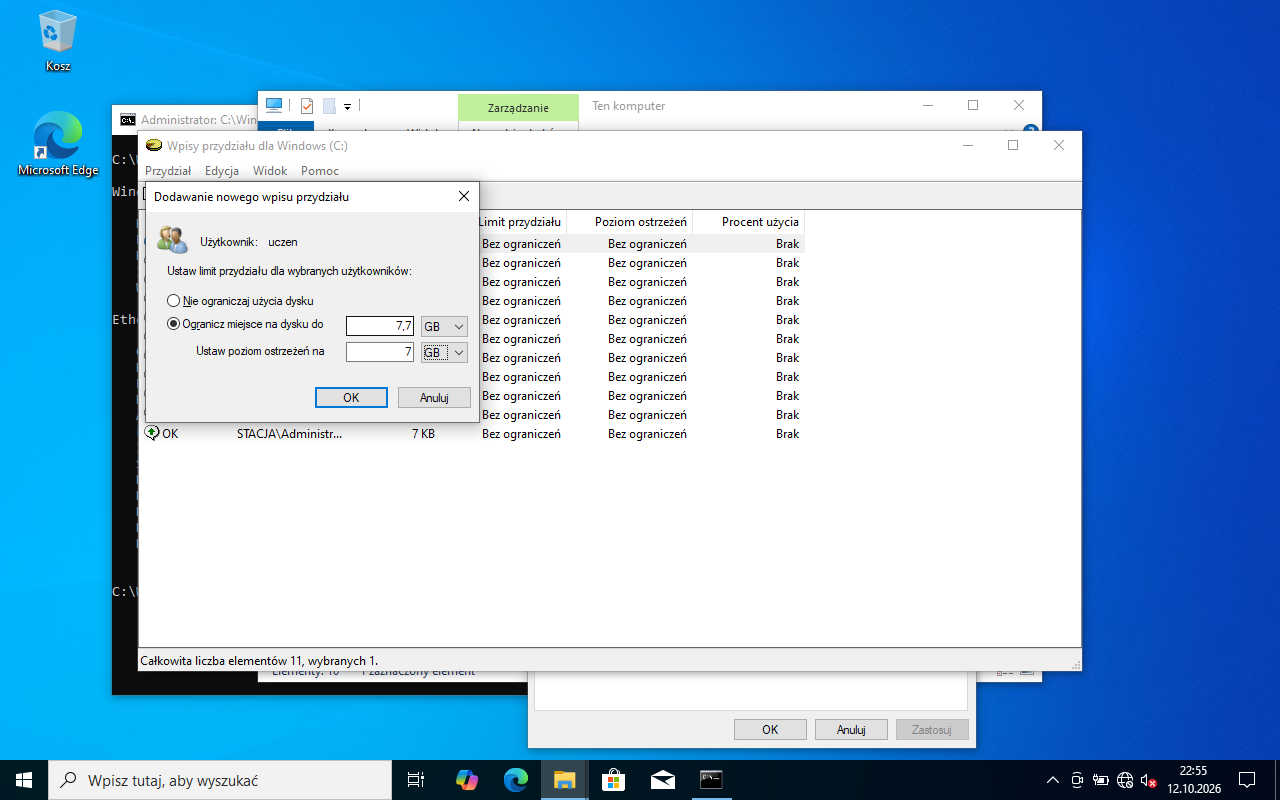This screenshot has height=800, width=1280.
Task: Confirm with OK in the new quota entry dialog
Action: coord(351,397)
